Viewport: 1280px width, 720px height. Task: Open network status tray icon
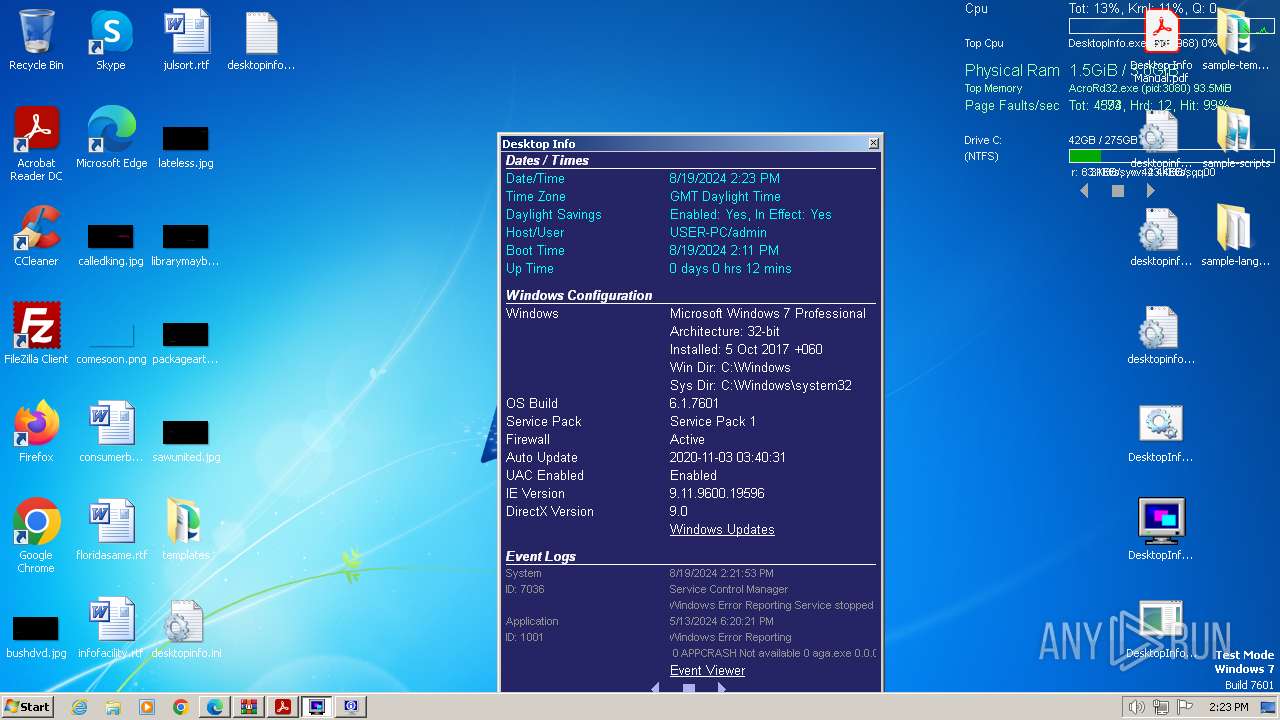pyautogui.click(x=1161, y=707)
